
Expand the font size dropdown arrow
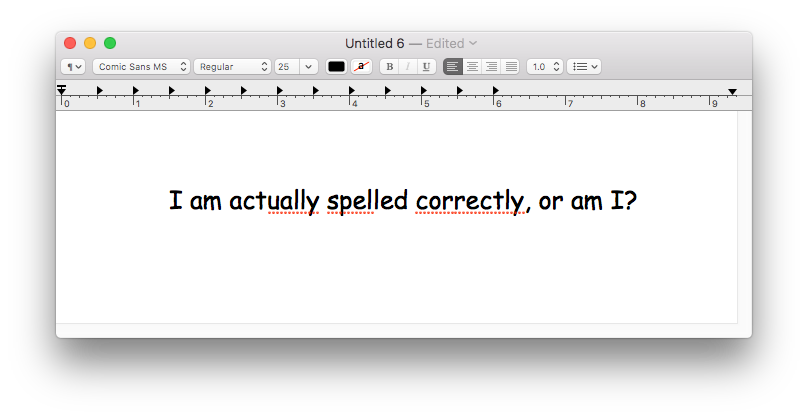[308, 66]
